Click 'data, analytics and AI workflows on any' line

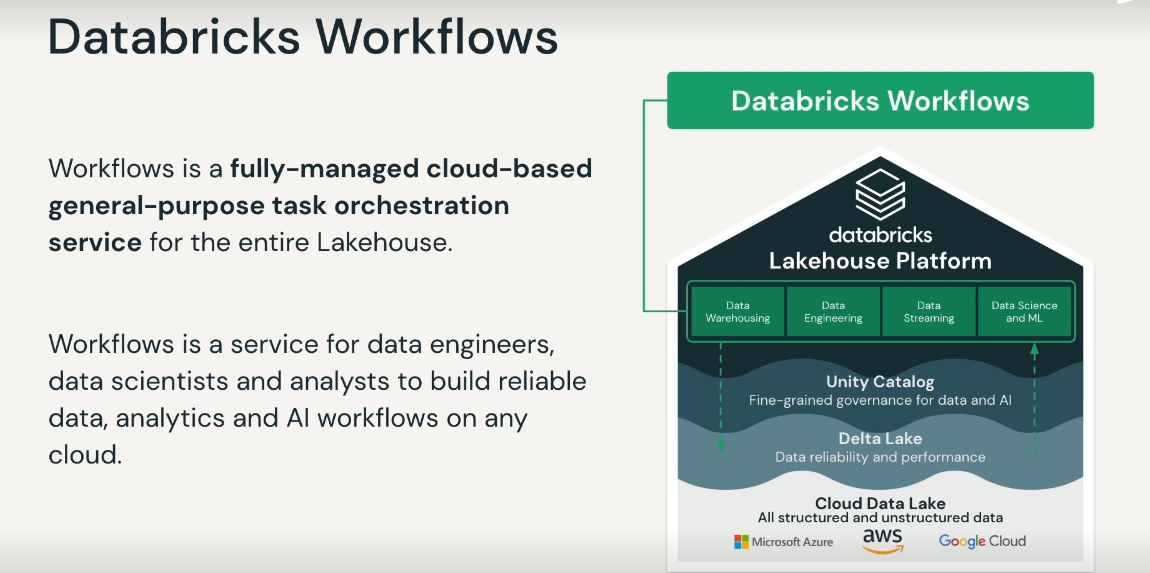288,418
